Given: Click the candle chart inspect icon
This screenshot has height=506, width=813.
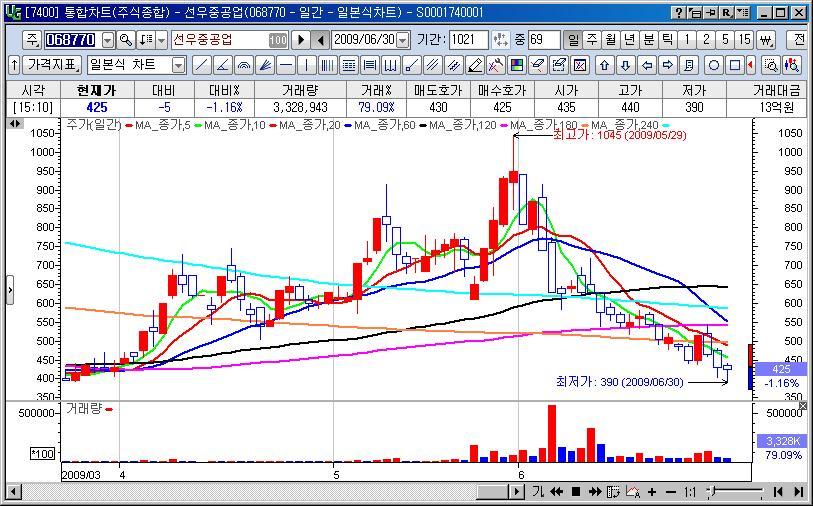Looking at the screenshot, I should pos(792,65).
